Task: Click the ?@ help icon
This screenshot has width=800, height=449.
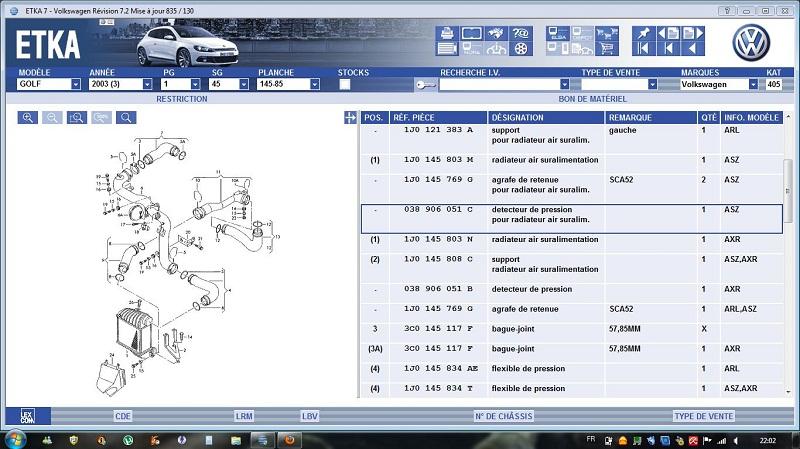Action: click(520, 33)
